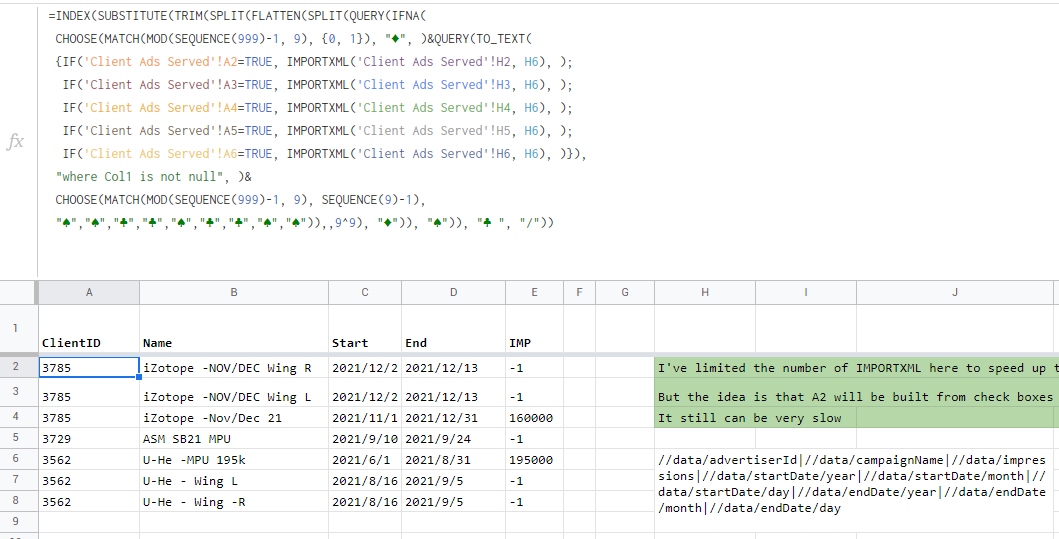
Task: Click the IMP header cell
Action: (534, 328)
